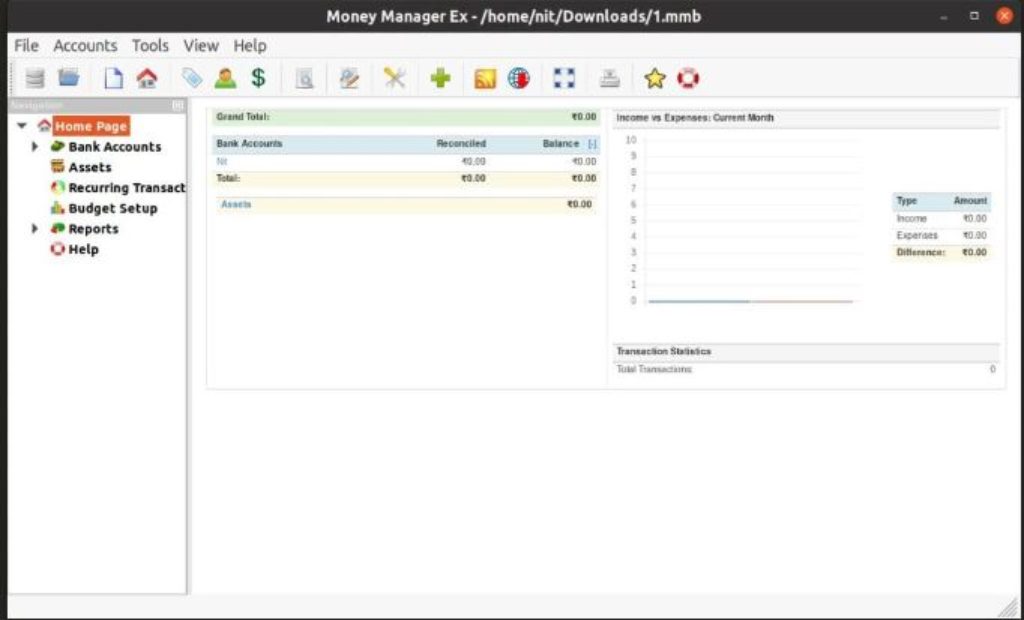Collapse the Bank Accounts table with [-]

coord(592,144)
